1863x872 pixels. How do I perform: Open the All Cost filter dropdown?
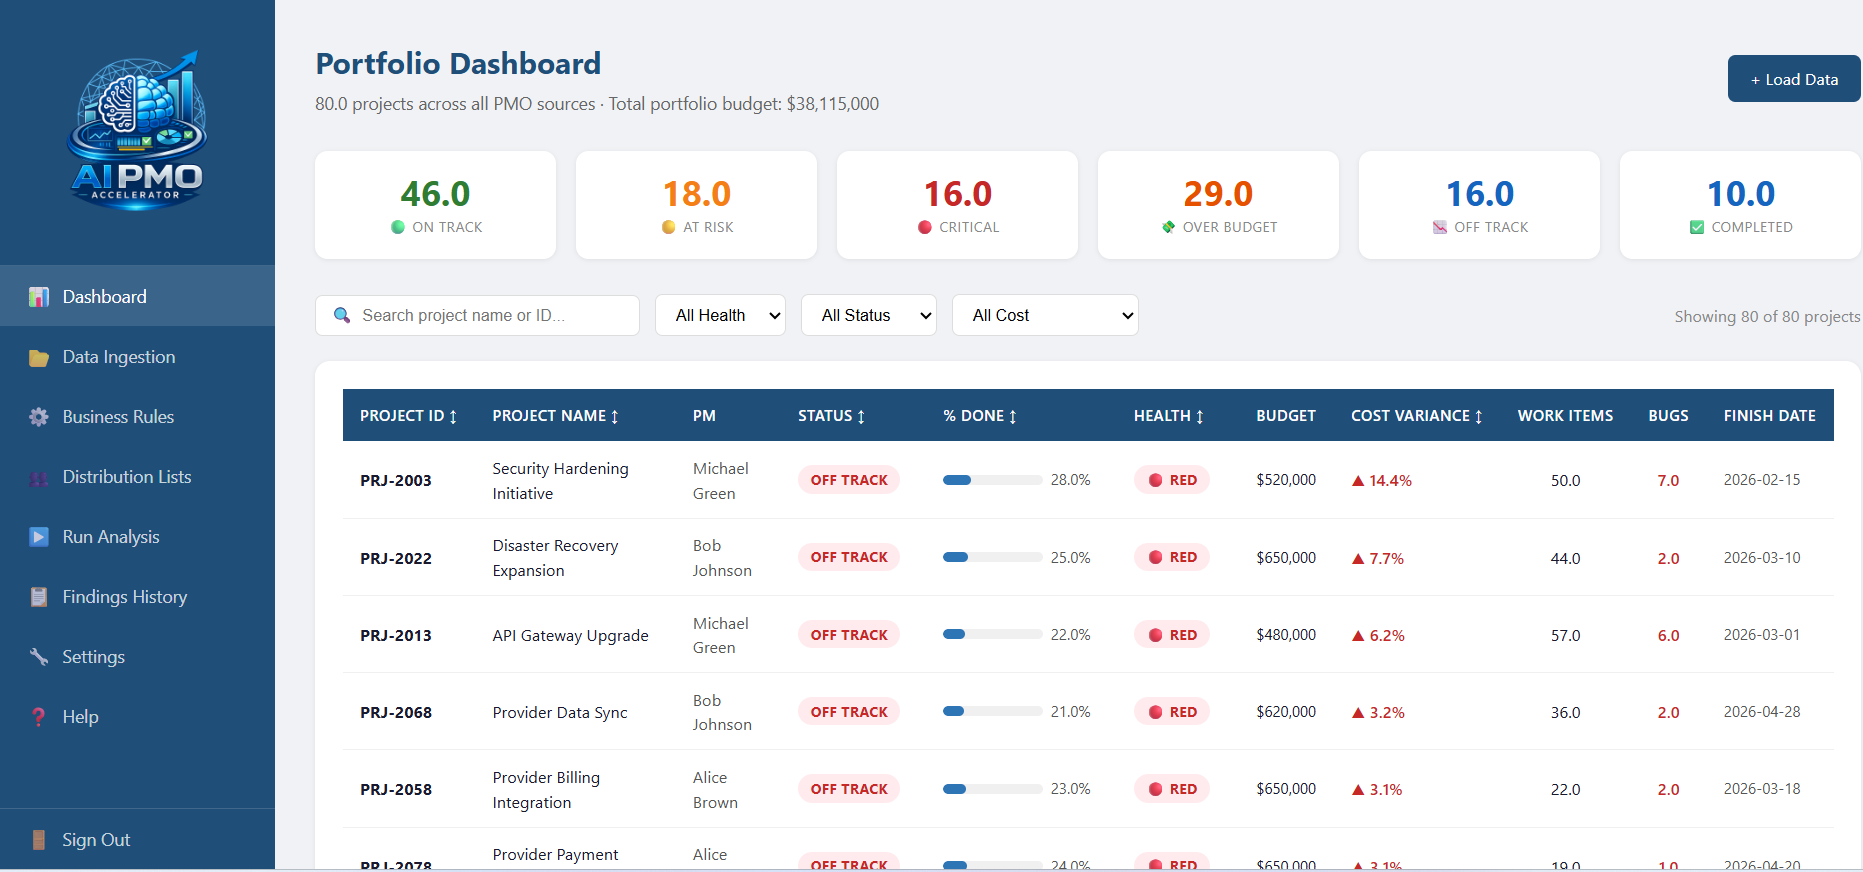pos(1044,315)
